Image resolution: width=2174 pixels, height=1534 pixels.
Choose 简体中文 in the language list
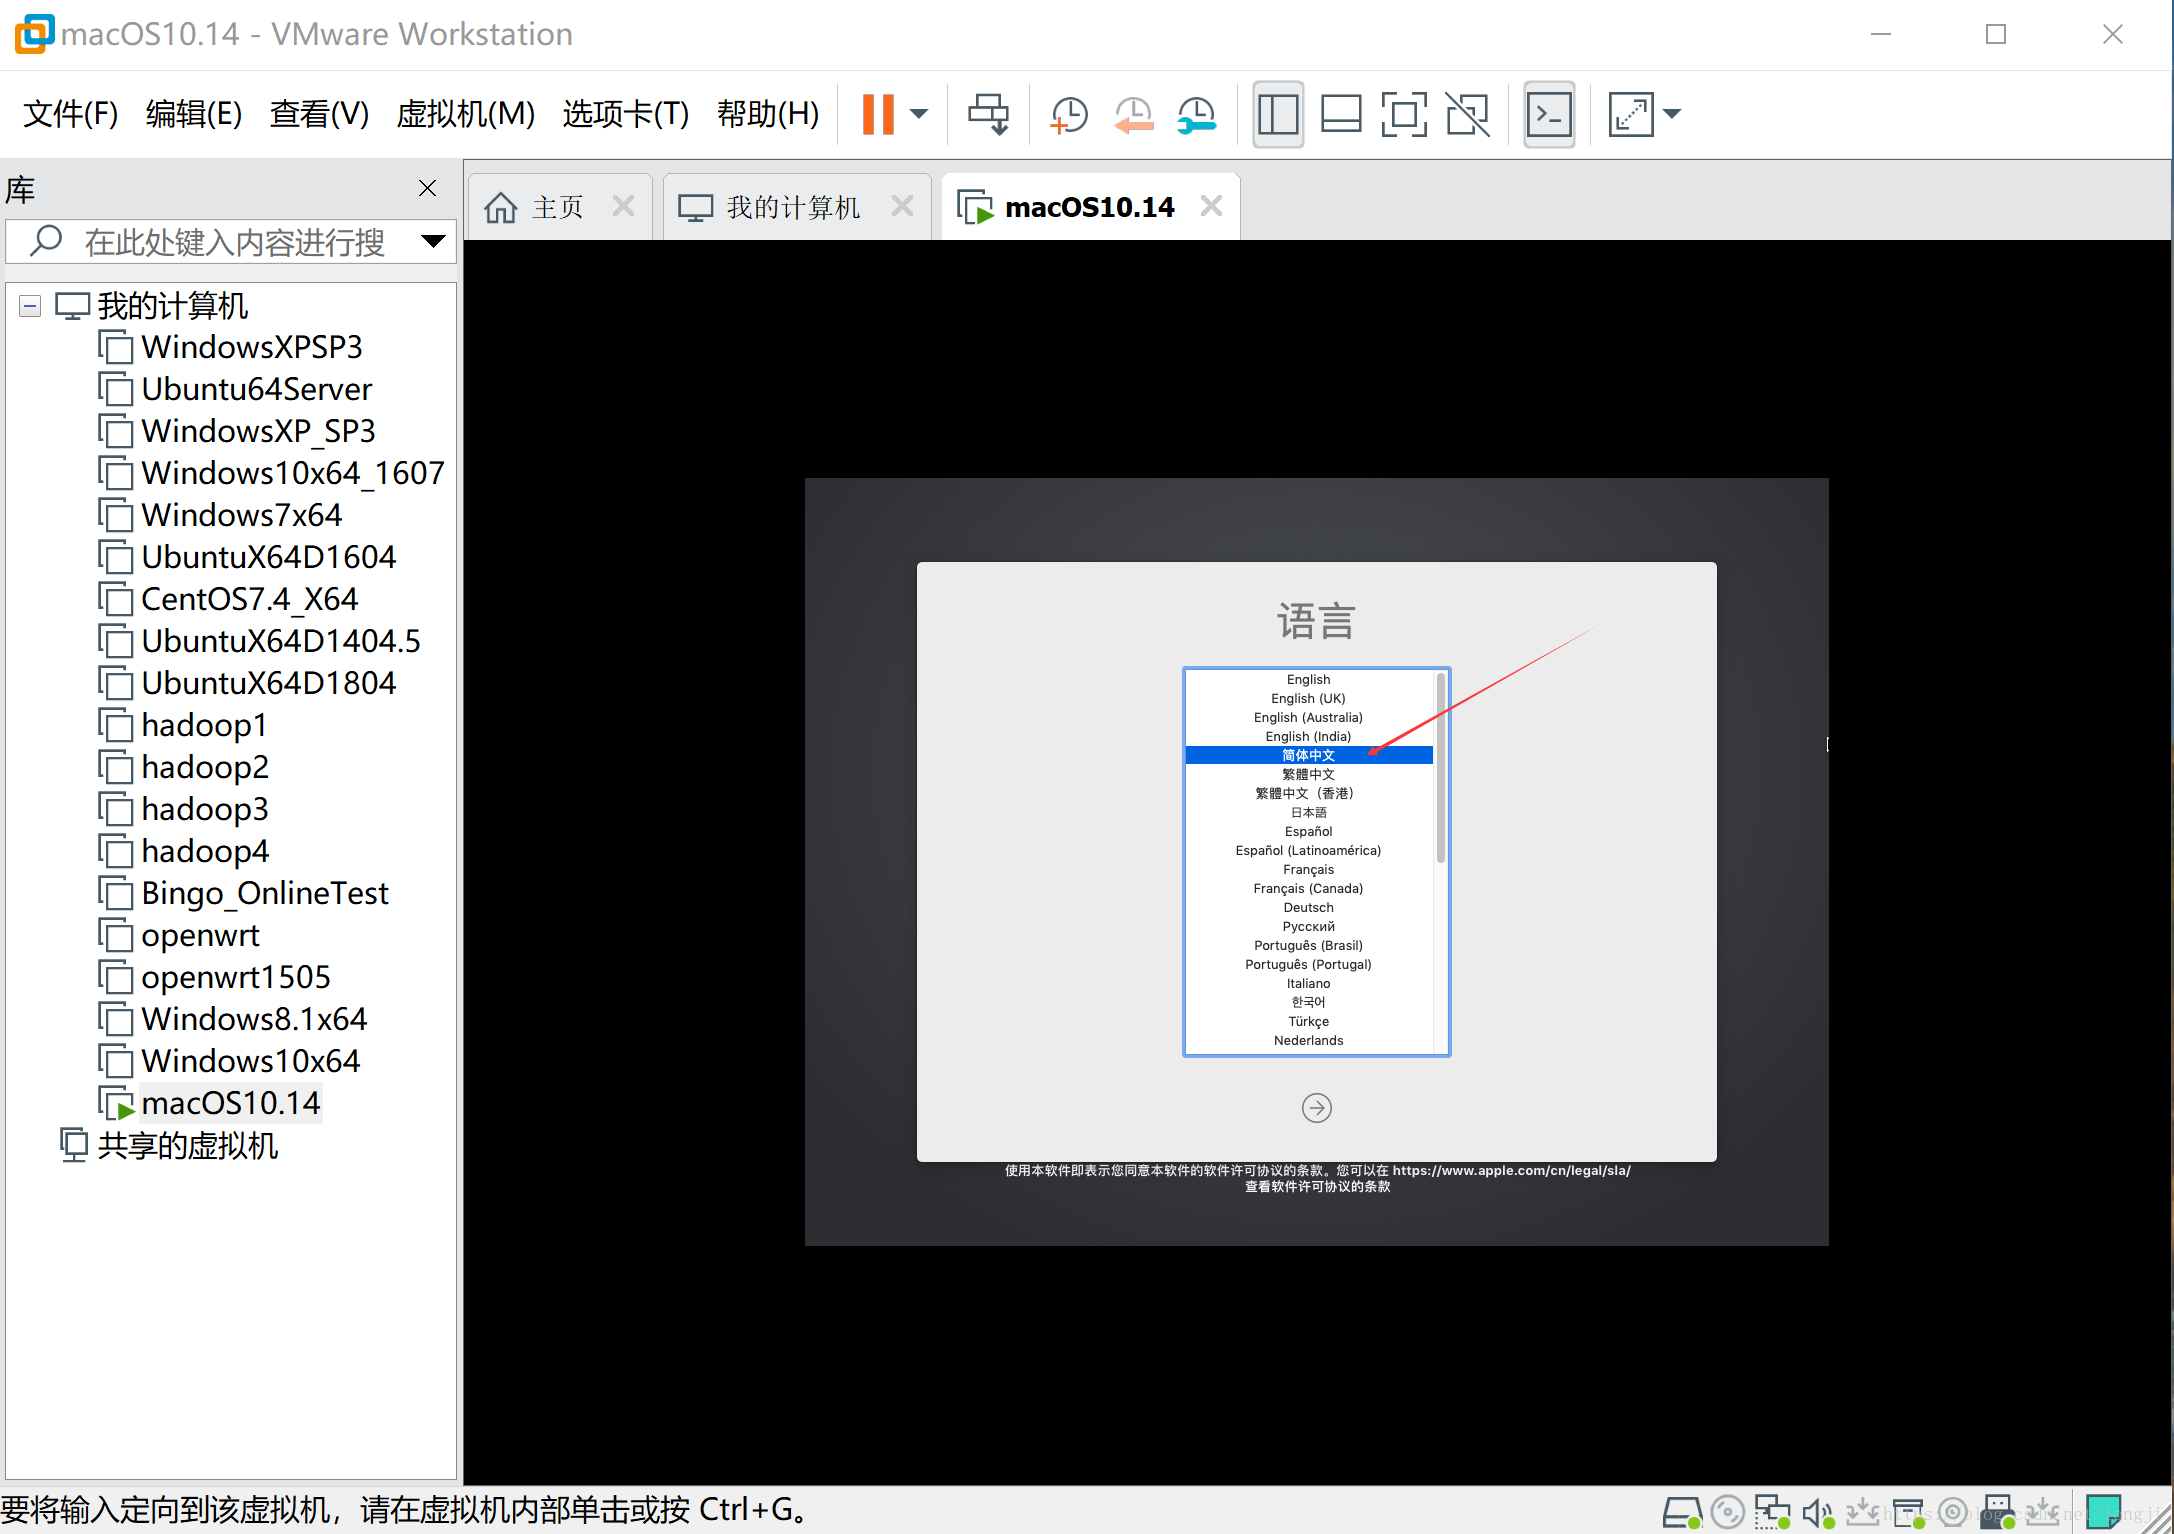coord(1308,755)
